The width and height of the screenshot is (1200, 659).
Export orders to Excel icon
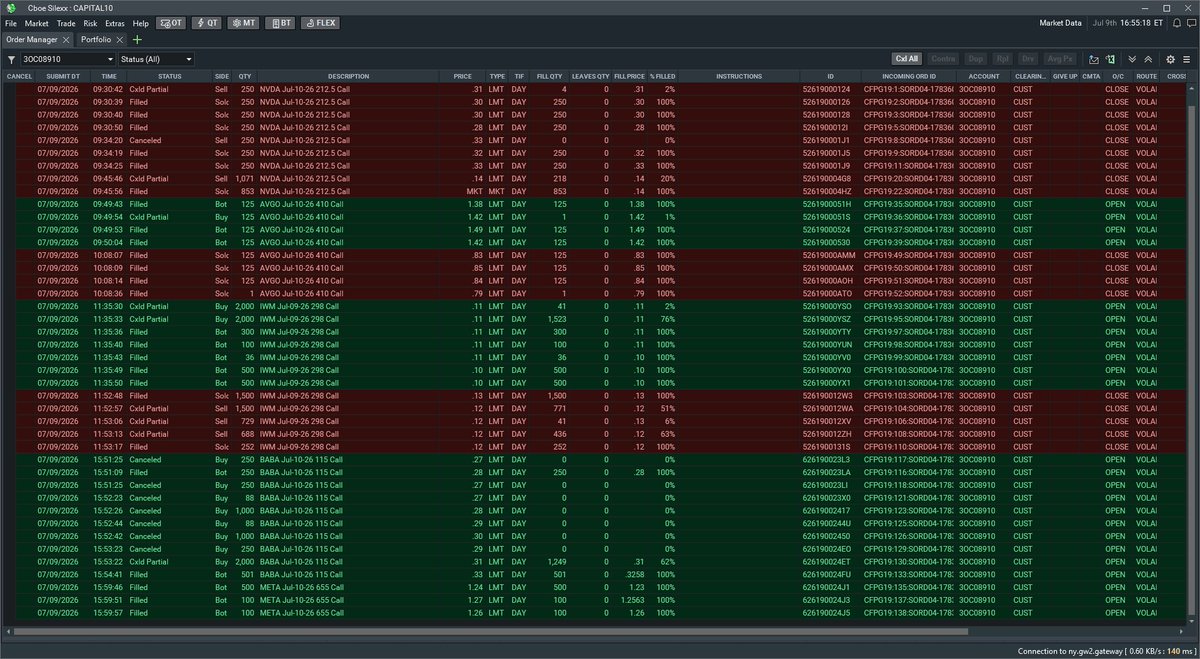tap(1111, 59)
